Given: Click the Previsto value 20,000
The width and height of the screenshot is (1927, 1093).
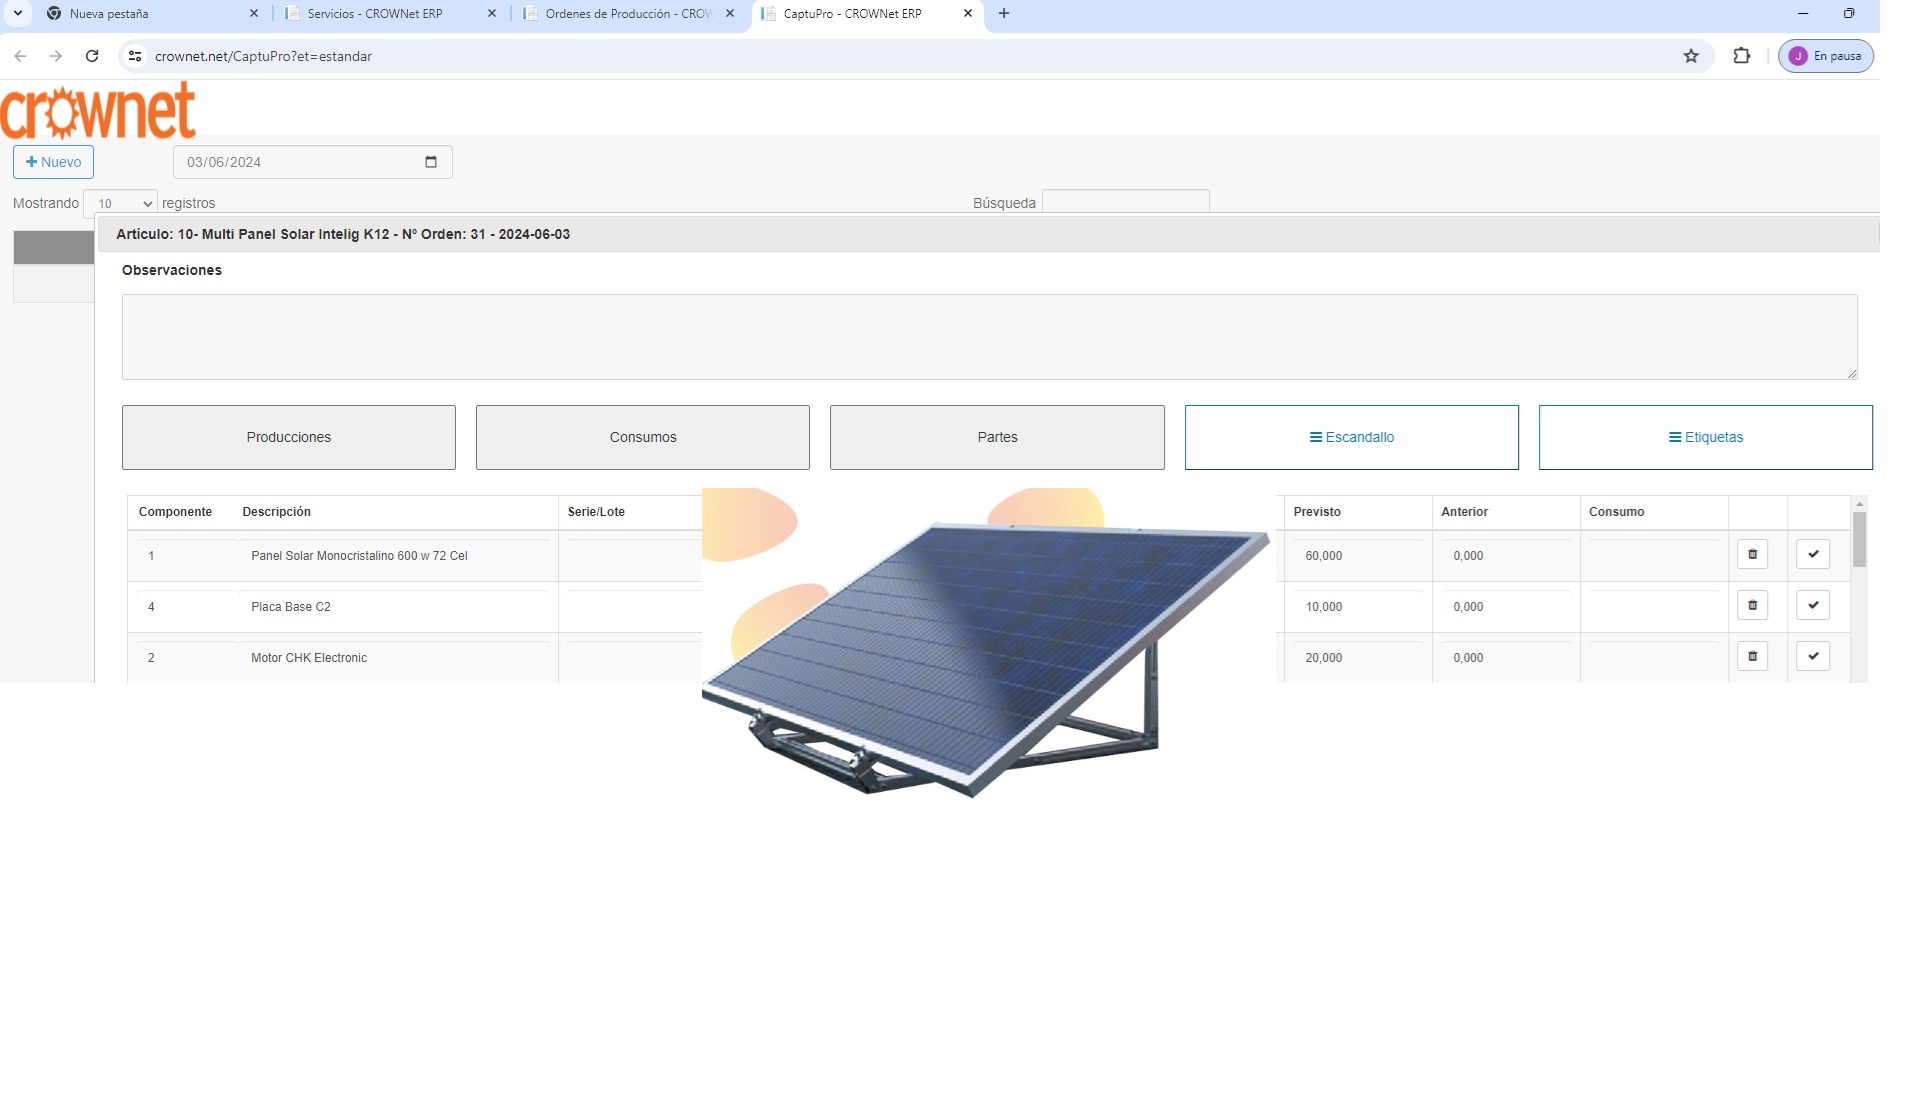Looking at the screenshot, I should (1323, 657).
